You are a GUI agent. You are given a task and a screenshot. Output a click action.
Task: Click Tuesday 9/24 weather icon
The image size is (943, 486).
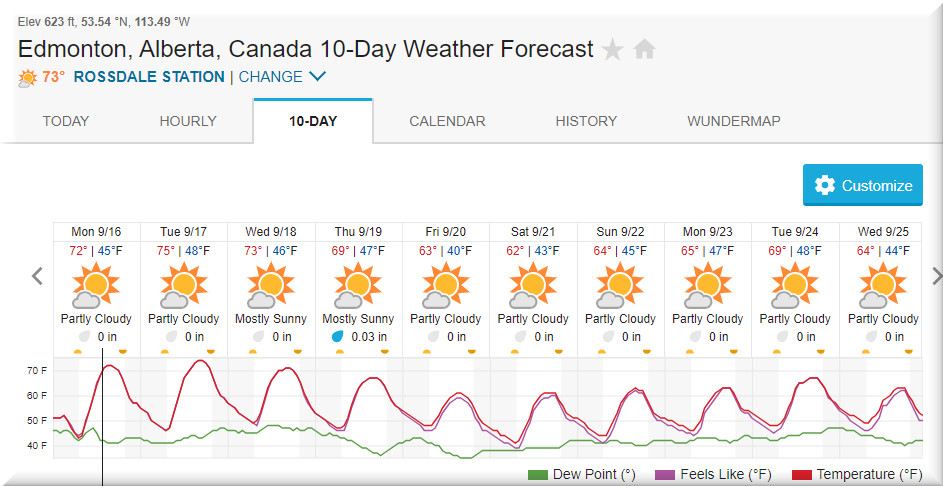(794, 286)
